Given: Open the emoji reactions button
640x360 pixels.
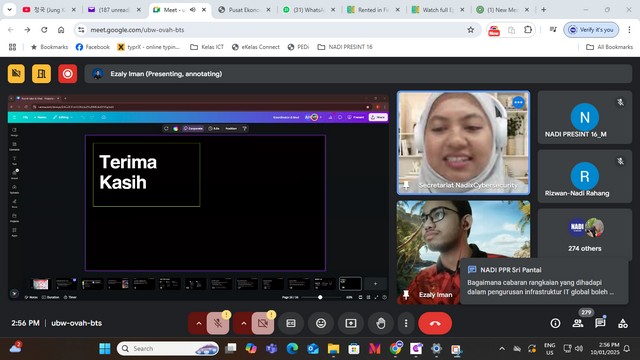Looking at the screenshot, I should [321, 323].
